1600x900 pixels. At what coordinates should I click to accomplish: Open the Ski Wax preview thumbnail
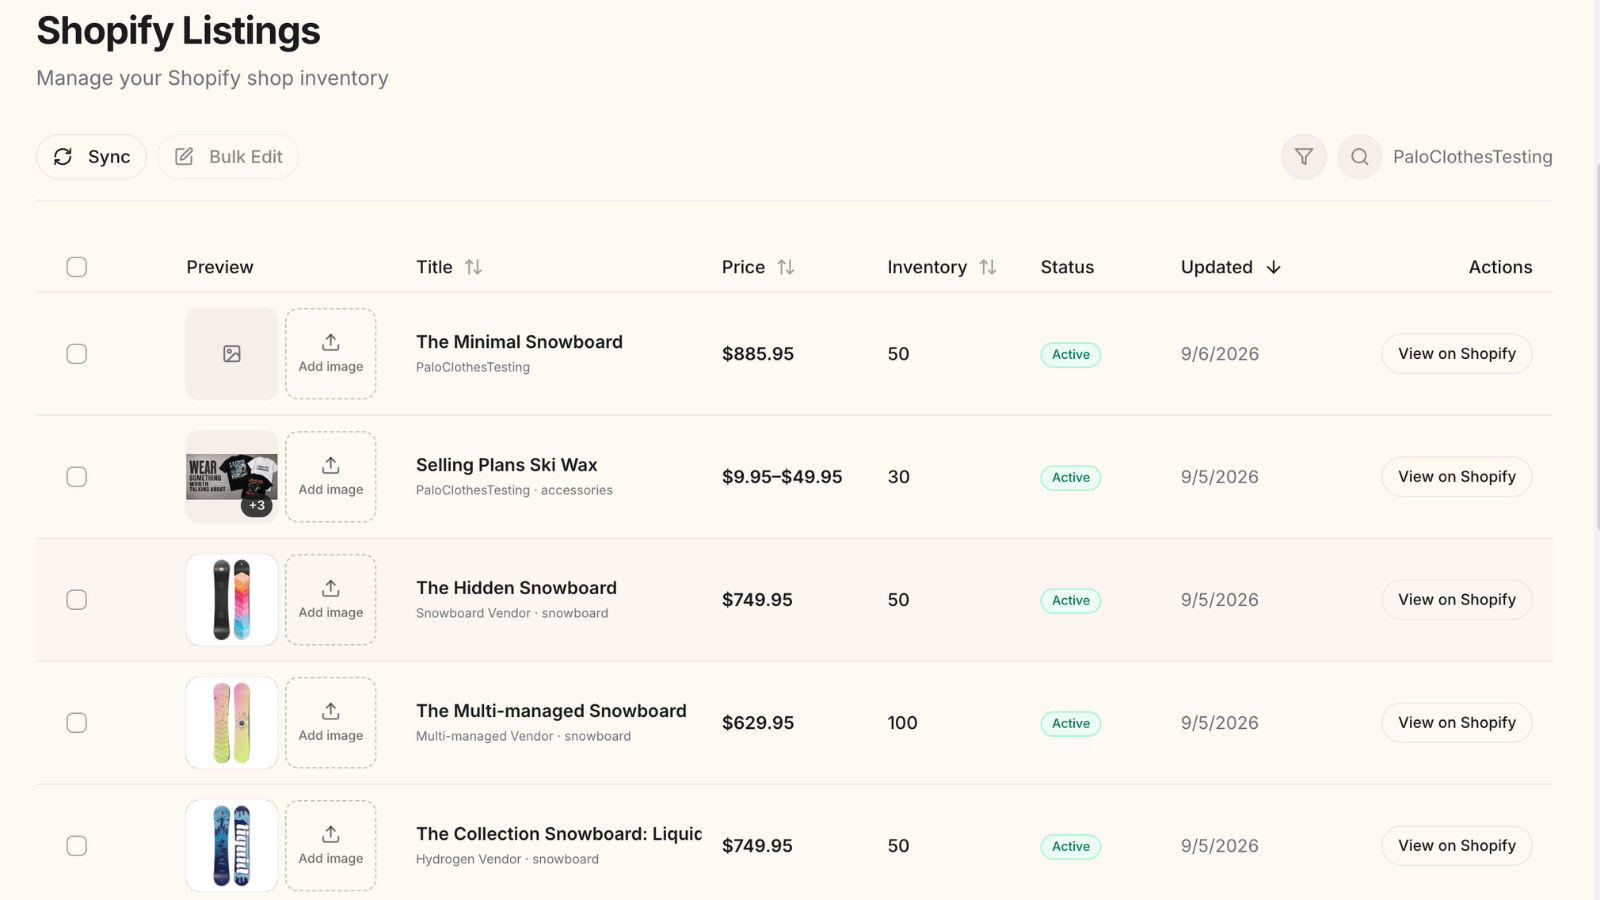click(232, 477)
